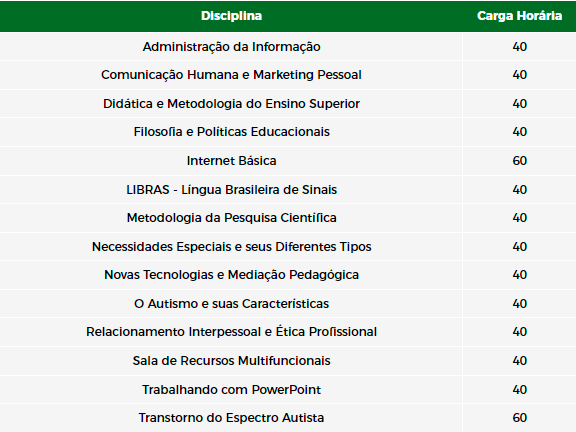Viewport: 576px width, 432px height.
Task: Click O Autismo e suas Características
Action: click(231, 304)
